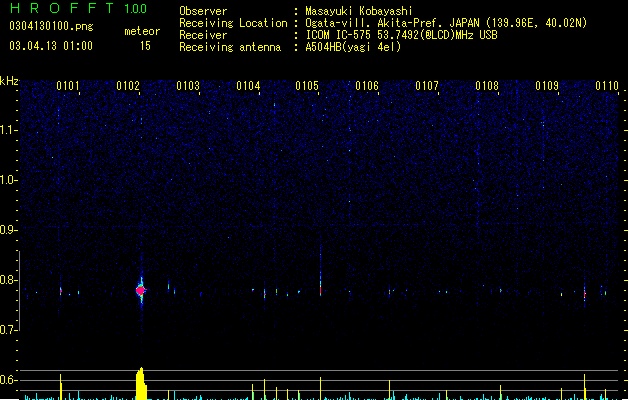The height and width of the screenshot is (400, 629).
Task: Click the large yellow amplitude peak
Action: pos(141,384)
